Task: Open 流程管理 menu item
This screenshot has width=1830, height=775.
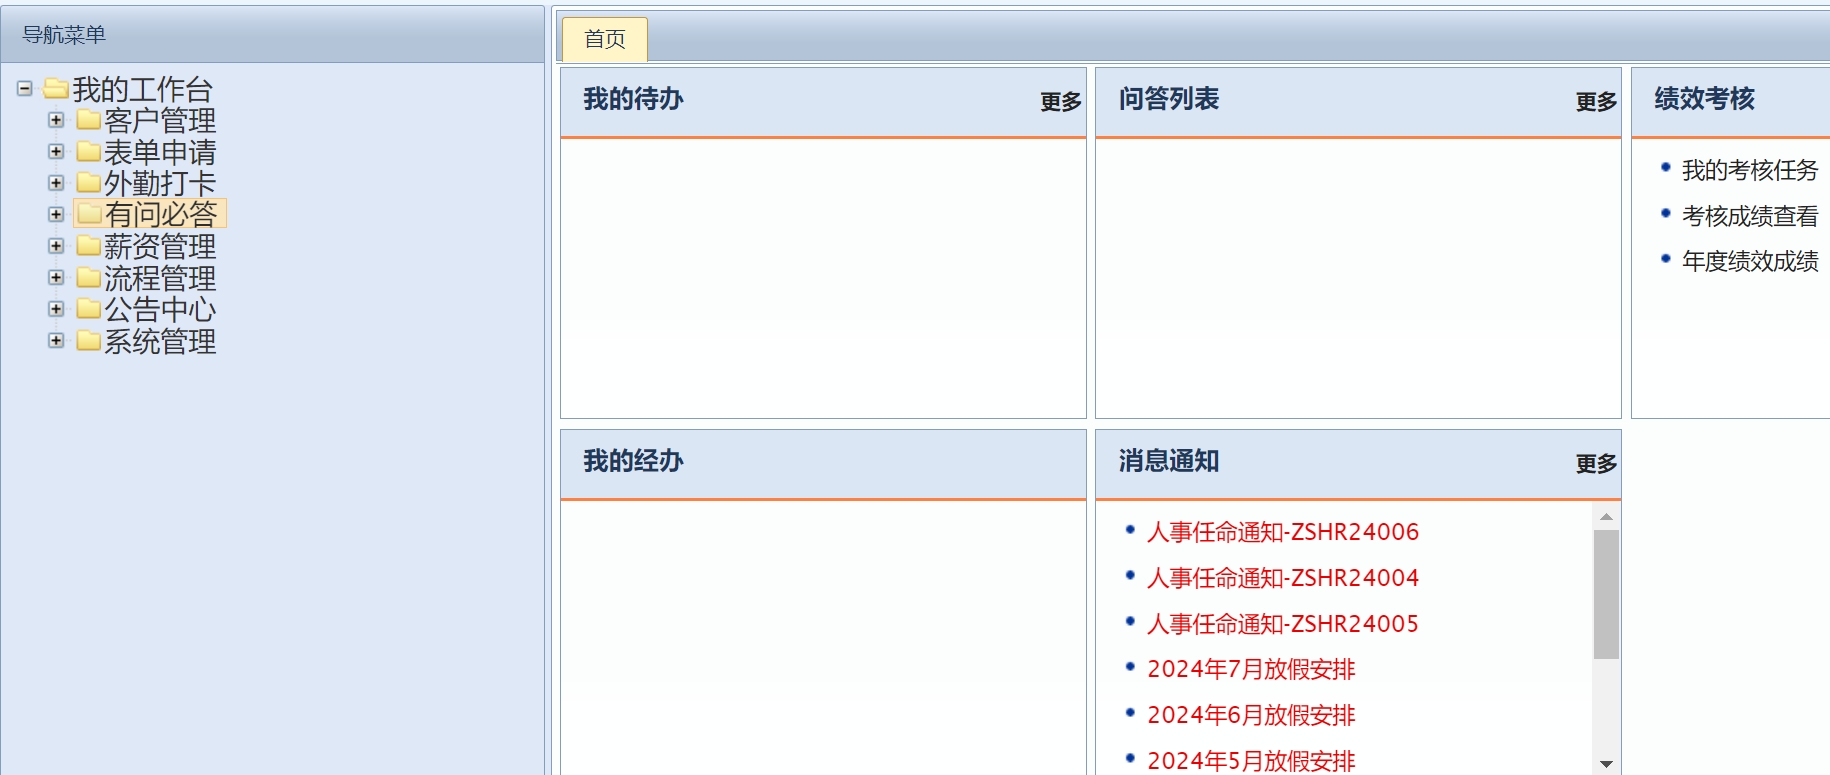Action: coord(160,277)
